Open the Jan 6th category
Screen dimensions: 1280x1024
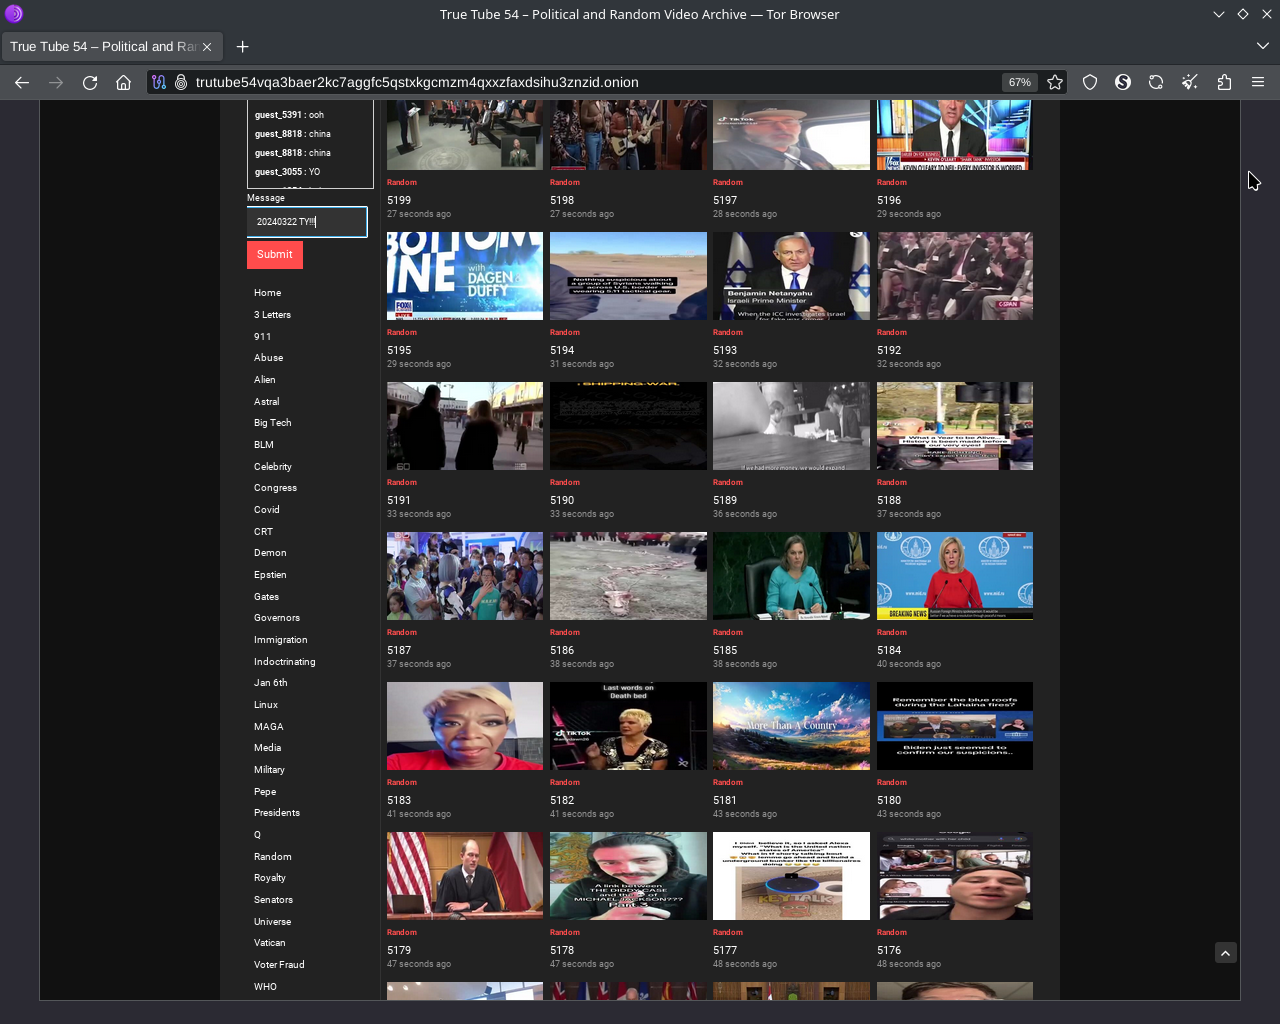coord(271,683)
